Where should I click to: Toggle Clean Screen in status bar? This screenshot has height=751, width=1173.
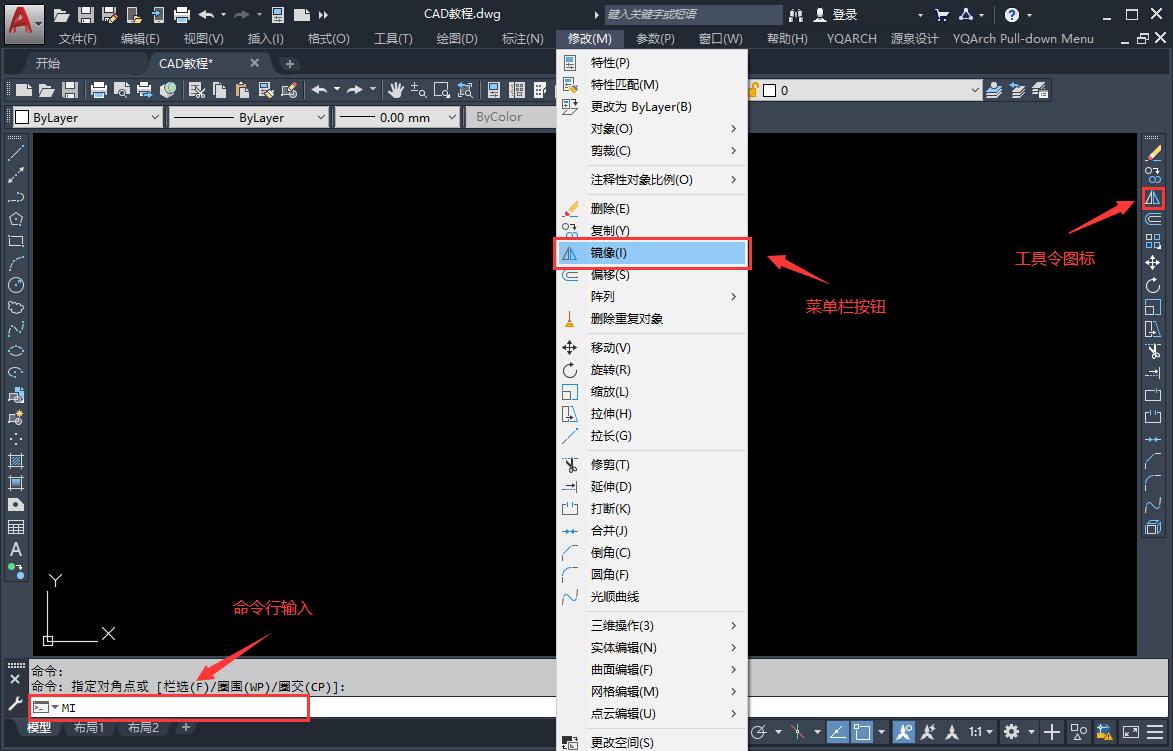[x=1131, y=731]
